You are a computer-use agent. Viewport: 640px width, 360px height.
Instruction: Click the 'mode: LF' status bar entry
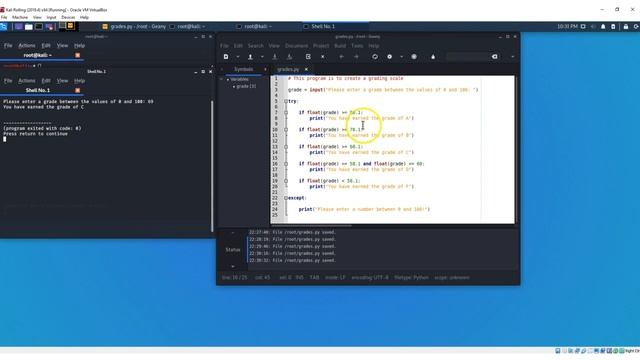[x=335, y=278]
